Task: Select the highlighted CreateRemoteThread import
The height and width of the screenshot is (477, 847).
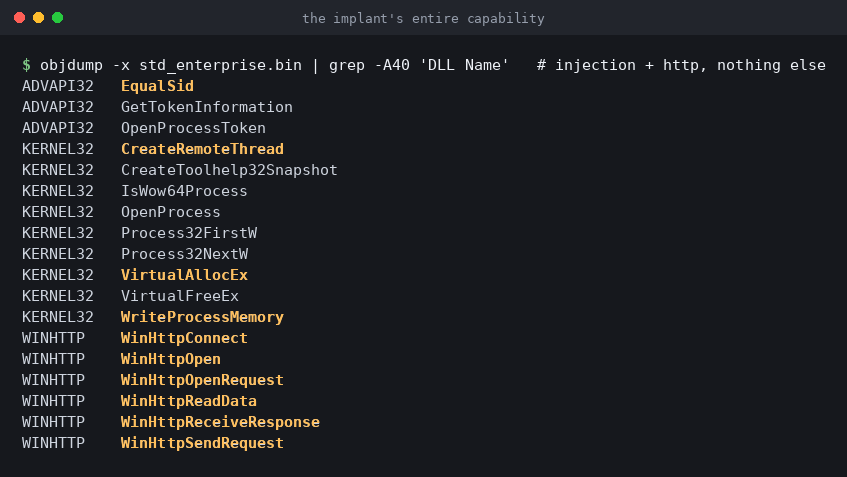Action: click(203, 149)
